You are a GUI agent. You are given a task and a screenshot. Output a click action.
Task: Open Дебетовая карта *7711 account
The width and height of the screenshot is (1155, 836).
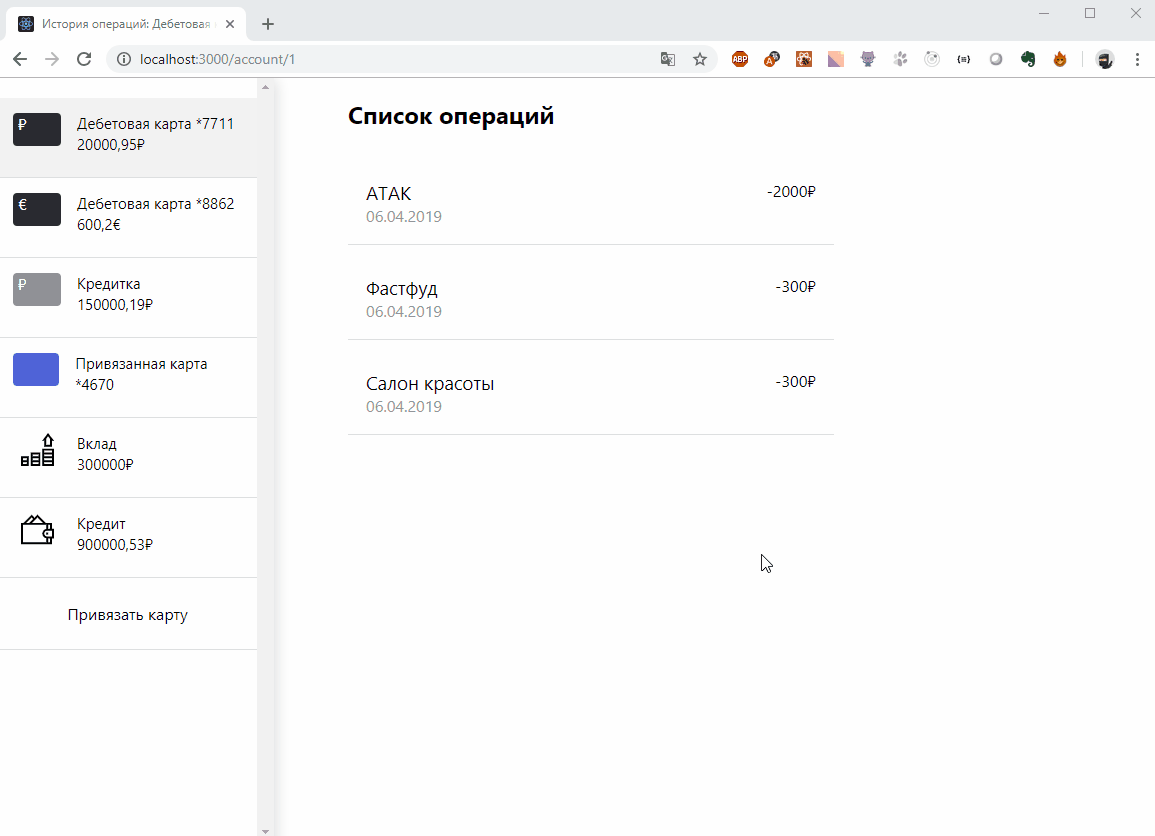tap(128, 138)
